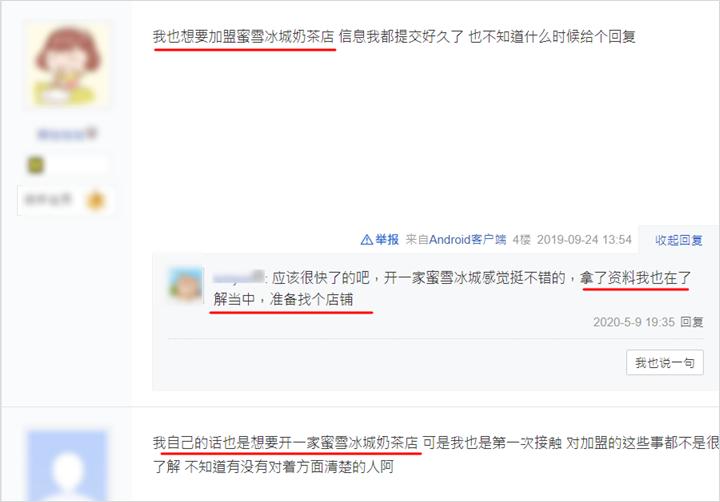
Task: Click the 2019-09-24 13:54 timestamp
Action: tap(584, 240)
